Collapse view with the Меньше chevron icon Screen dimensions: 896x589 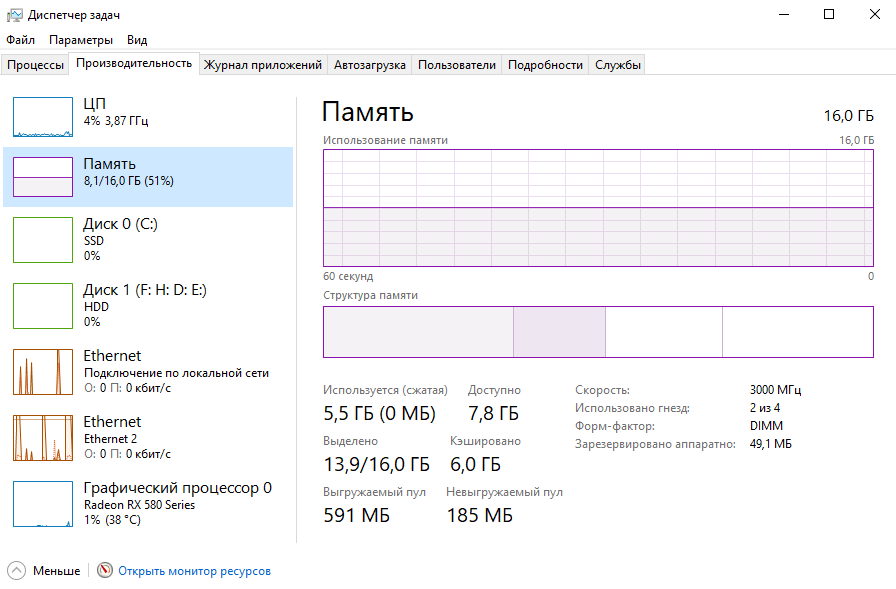(x=17, y=571)
